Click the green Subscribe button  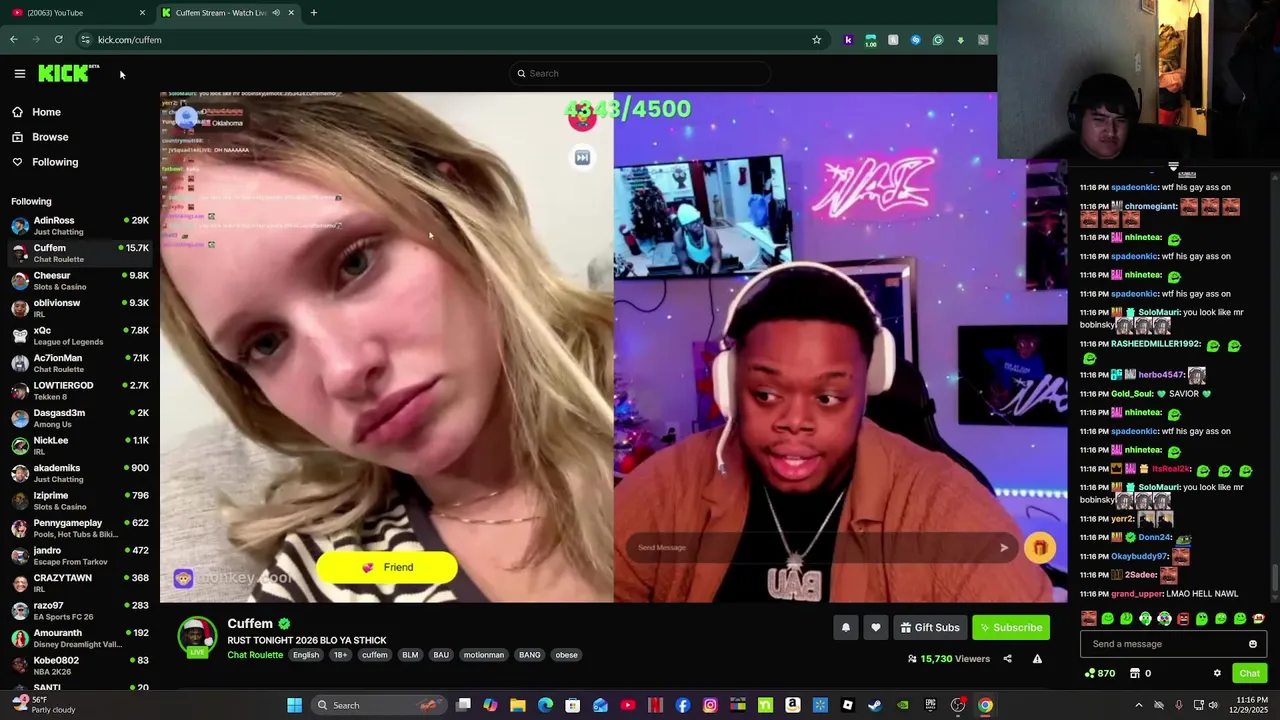coord(1011,627)
